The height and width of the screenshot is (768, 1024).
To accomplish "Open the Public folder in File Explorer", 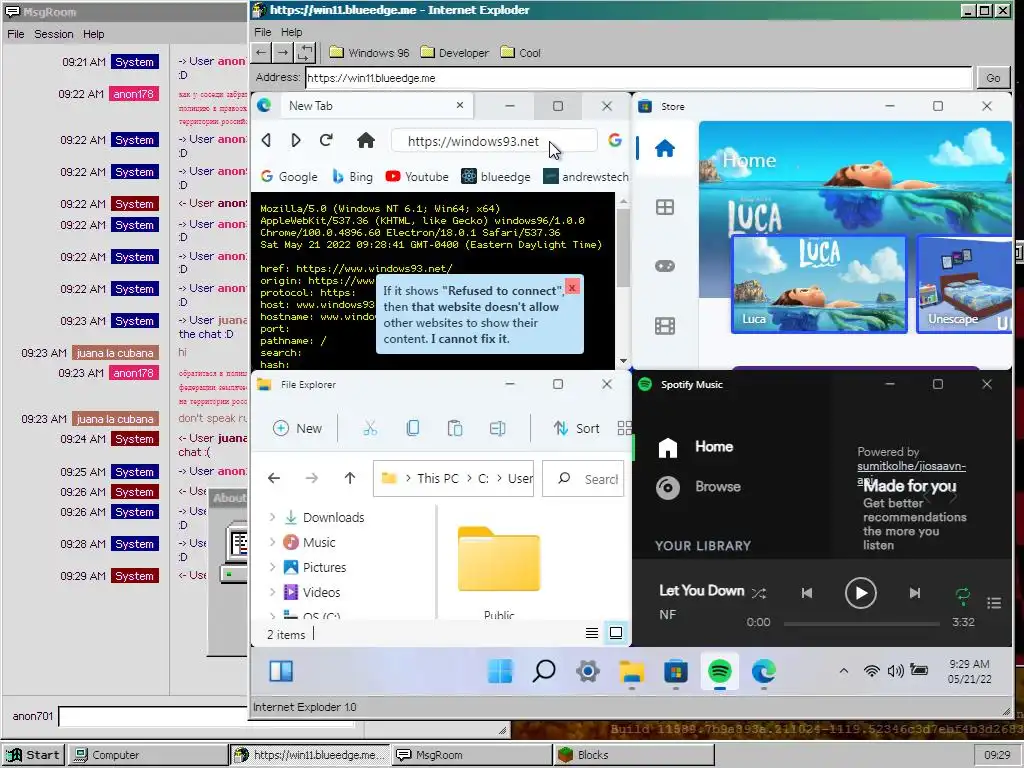I will 499,571.
